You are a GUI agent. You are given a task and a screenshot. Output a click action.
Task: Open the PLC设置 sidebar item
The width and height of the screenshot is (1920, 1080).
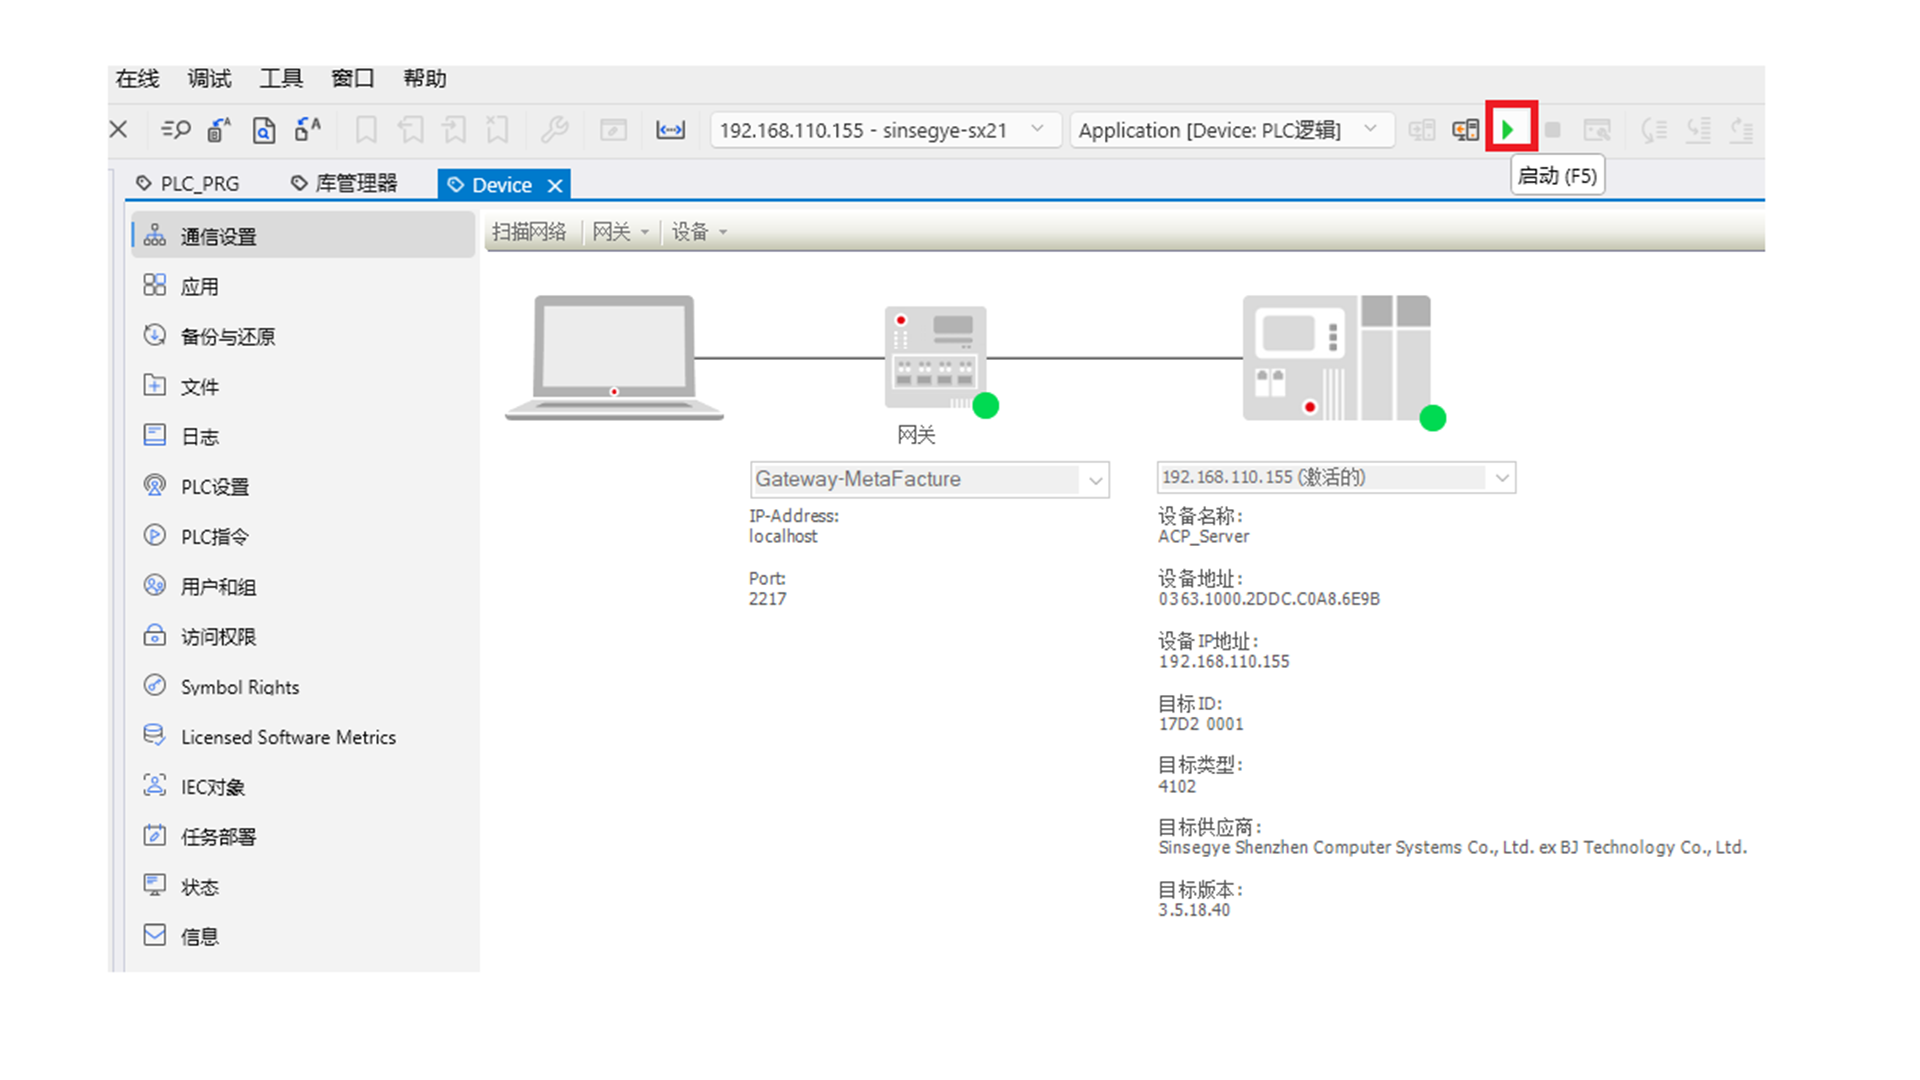click(x=214, y=486)
